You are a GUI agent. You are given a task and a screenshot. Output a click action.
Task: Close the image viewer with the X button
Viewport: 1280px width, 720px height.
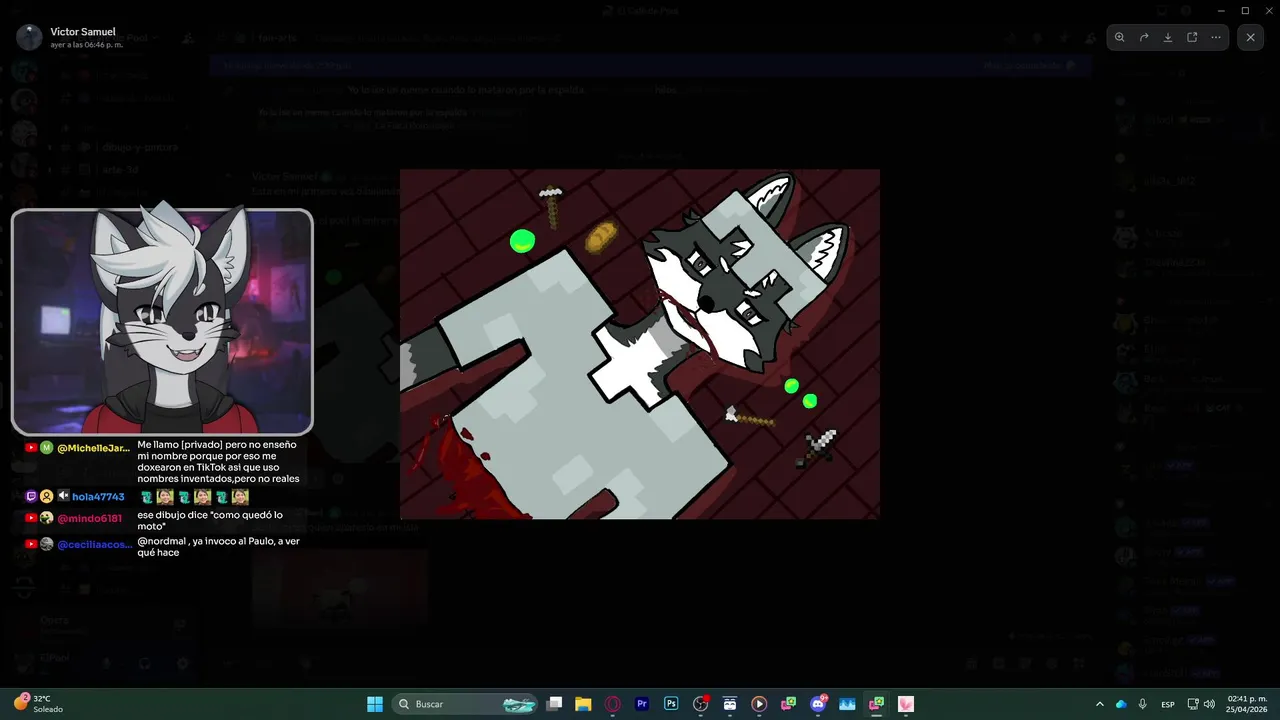tap(1251, 37)
